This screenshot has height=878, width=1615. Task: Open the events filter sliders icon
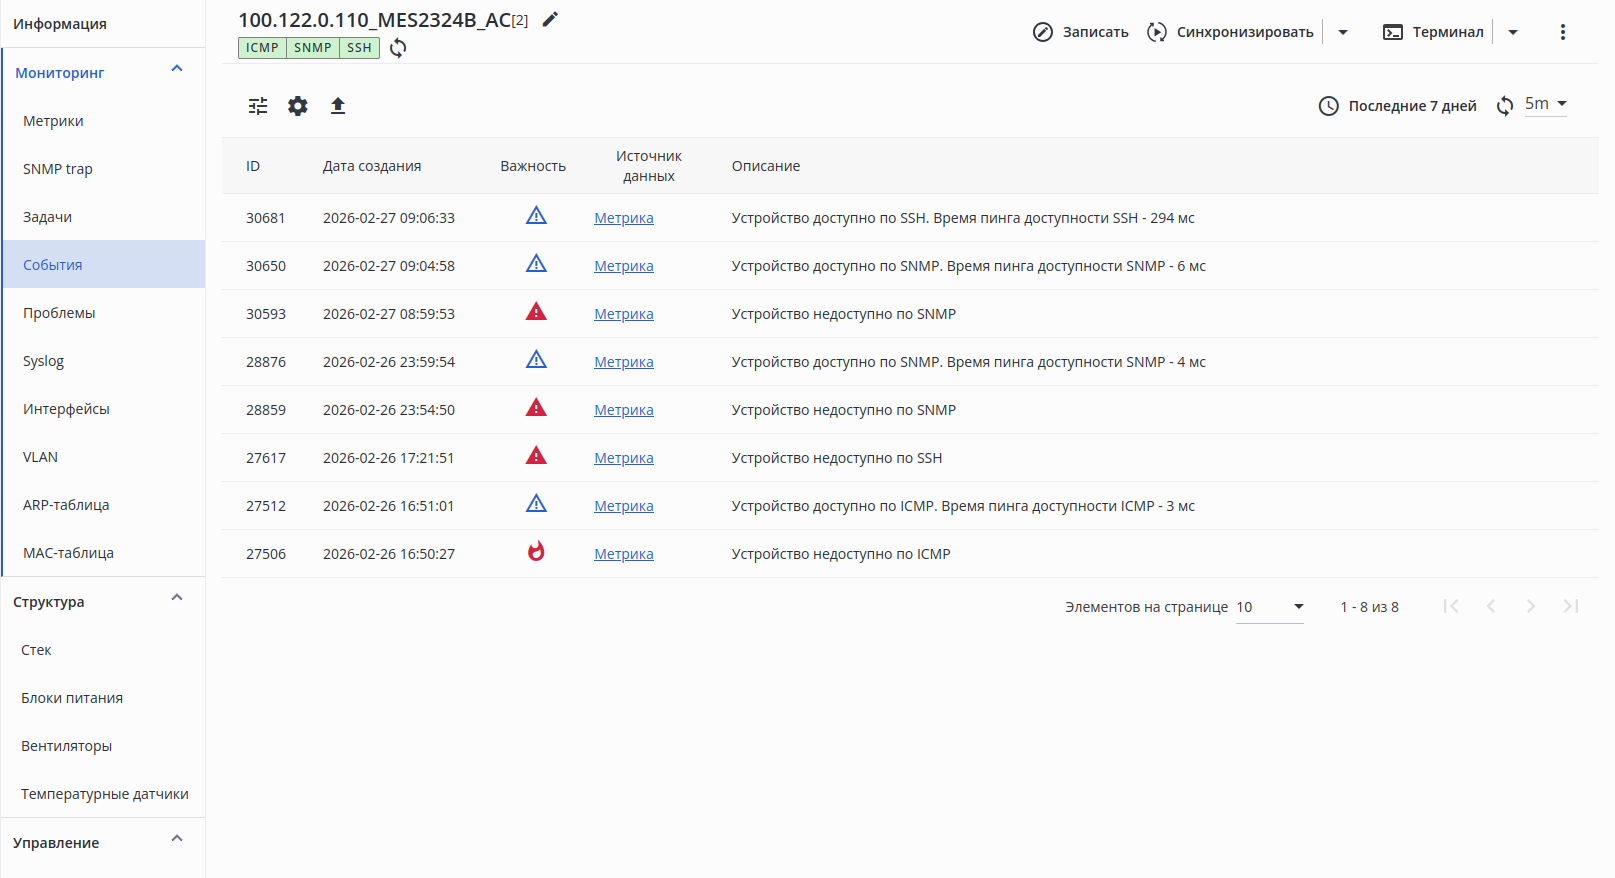click(258, 106)
